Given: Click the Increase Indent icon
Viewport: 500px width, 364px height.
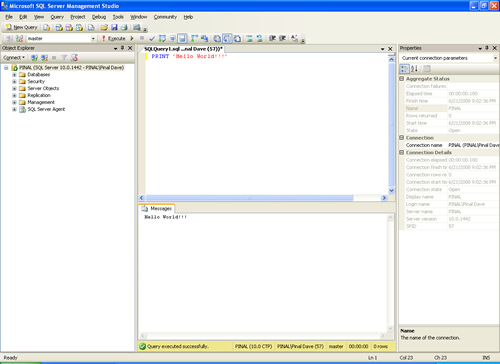Looking at the screenshot, I should [283, 39].
